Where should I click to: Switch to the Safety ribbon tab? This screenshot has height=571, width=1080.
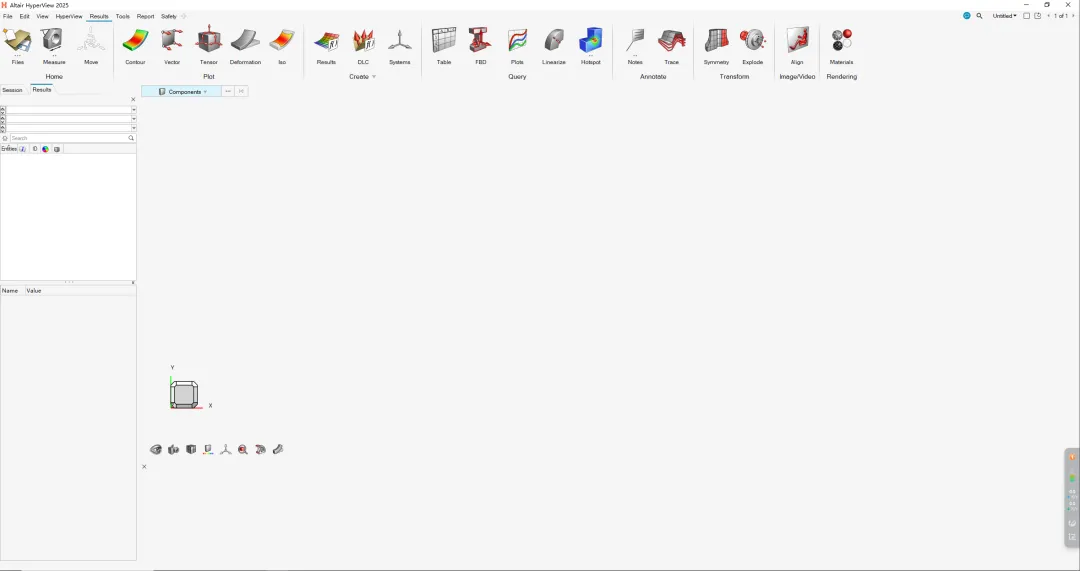point(169,16)
